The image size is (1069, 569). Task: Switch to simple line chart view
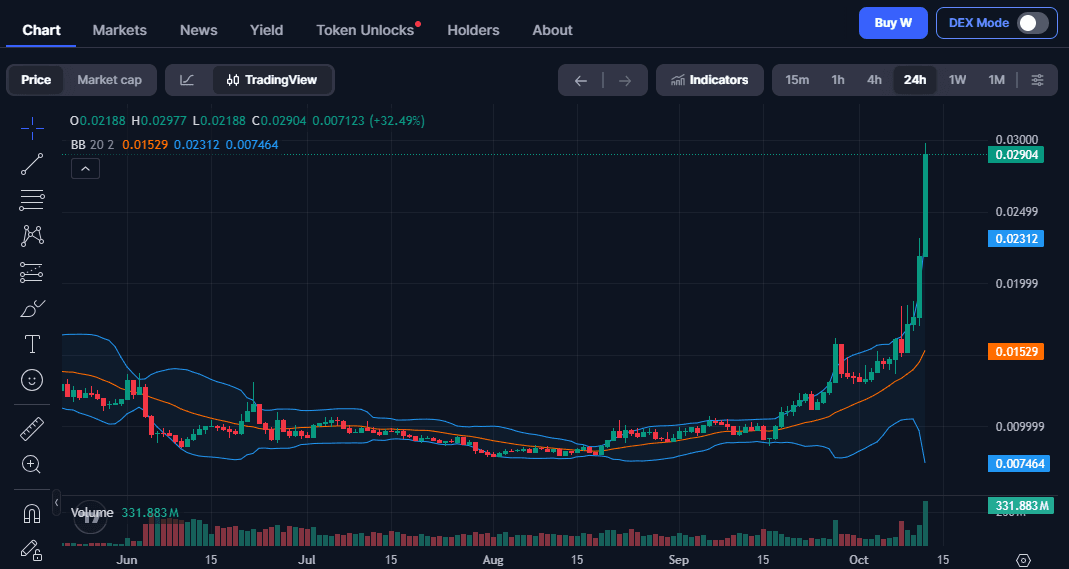pyautogui.click(x=187, y=80)
